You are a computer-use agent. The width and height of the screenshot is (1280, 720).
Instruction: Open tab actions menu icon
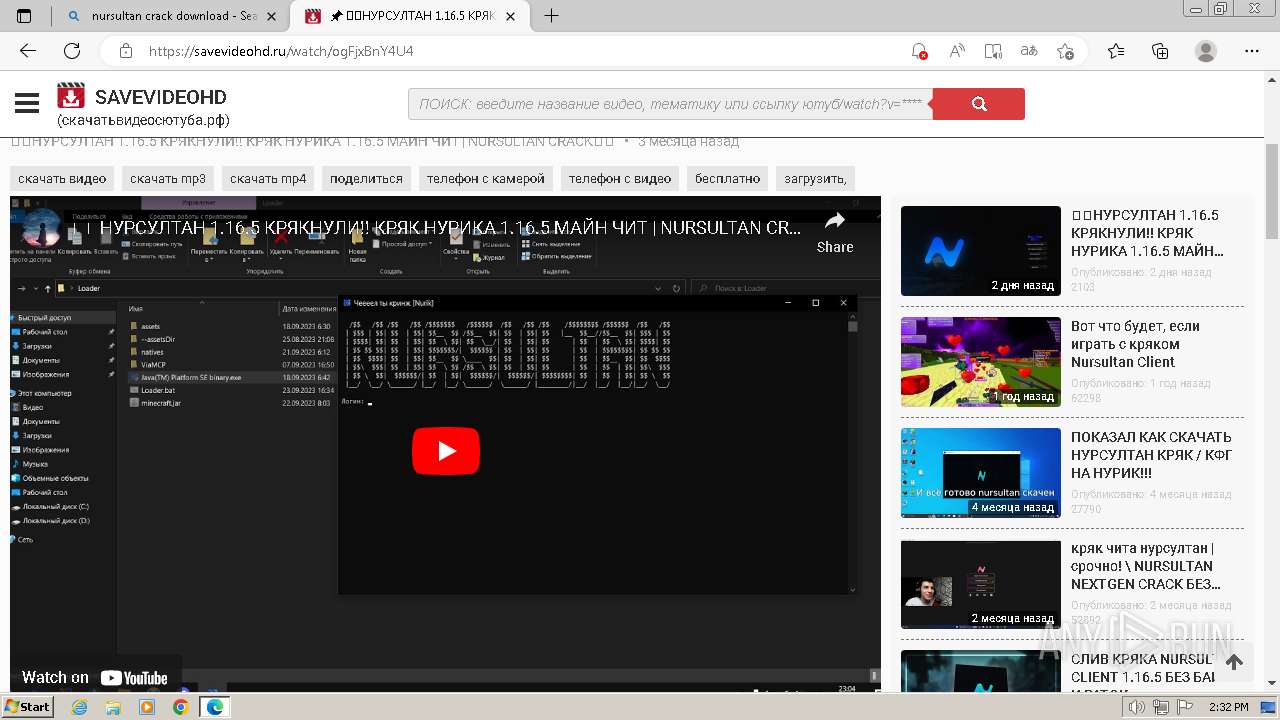click(x=24, y=16)
